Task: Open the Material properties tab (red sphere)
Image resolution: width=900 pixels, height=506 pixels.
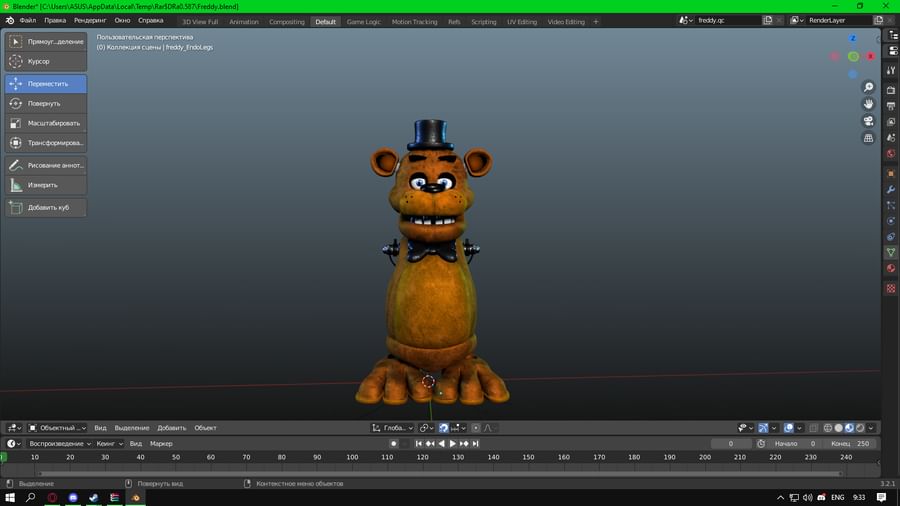Action: tap(891, 268)
